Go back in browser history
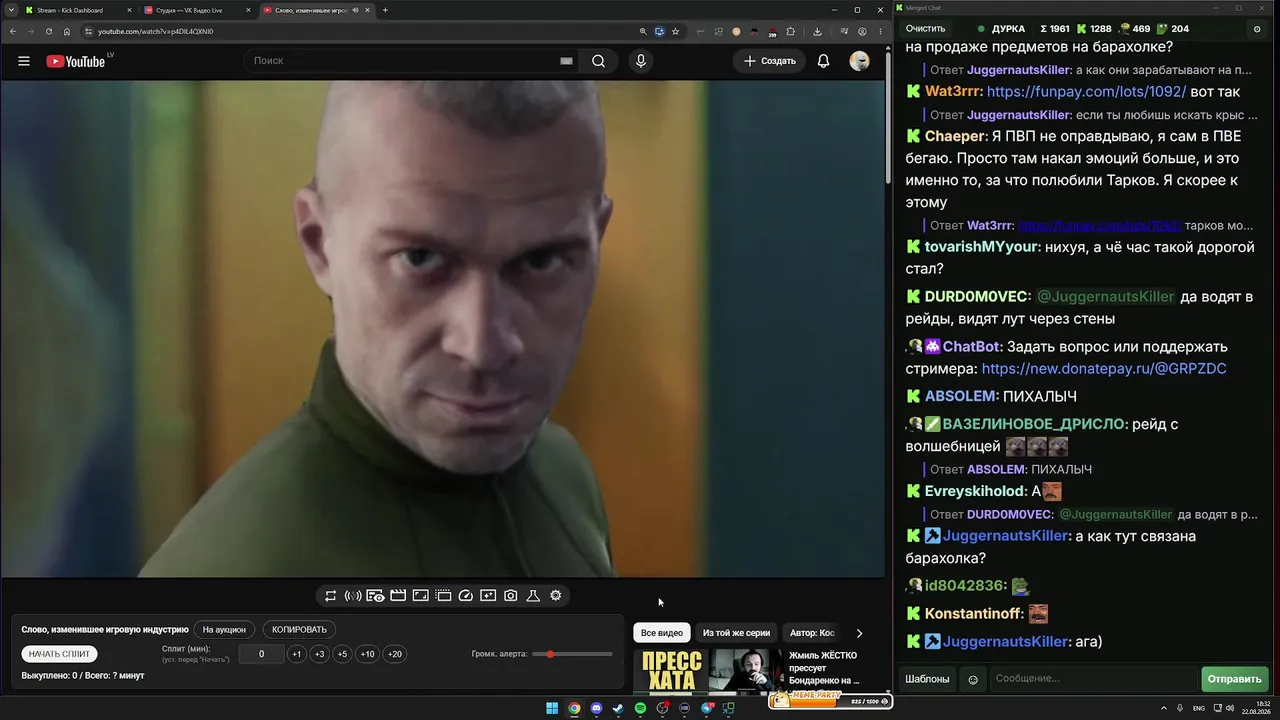The height and width of the screenshot is (720, 1280). 13,31
